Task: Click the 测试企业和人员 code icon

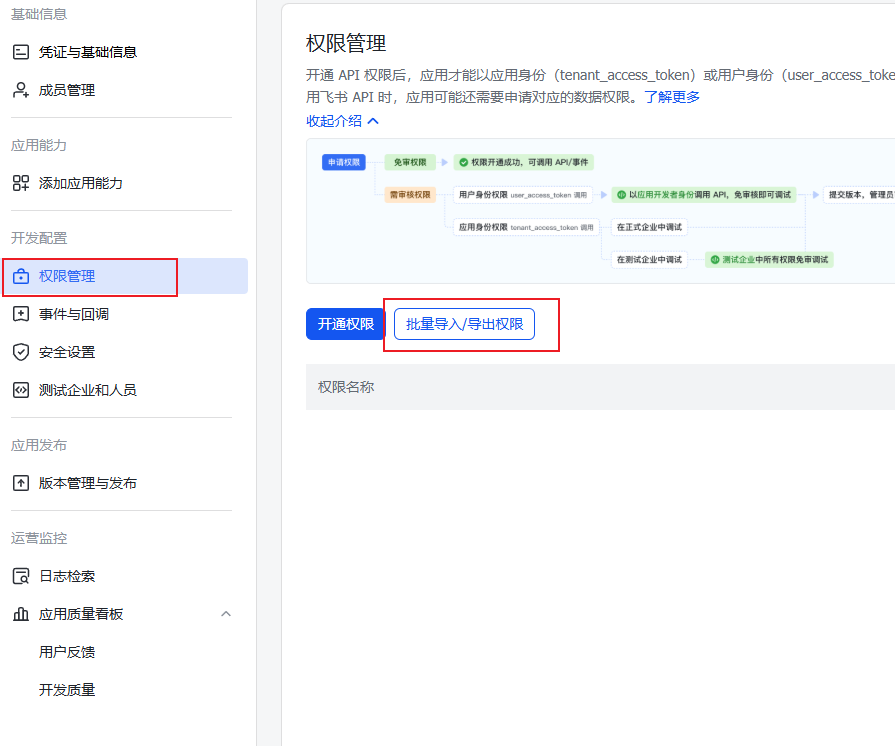Action: click(x=21, y=390)
